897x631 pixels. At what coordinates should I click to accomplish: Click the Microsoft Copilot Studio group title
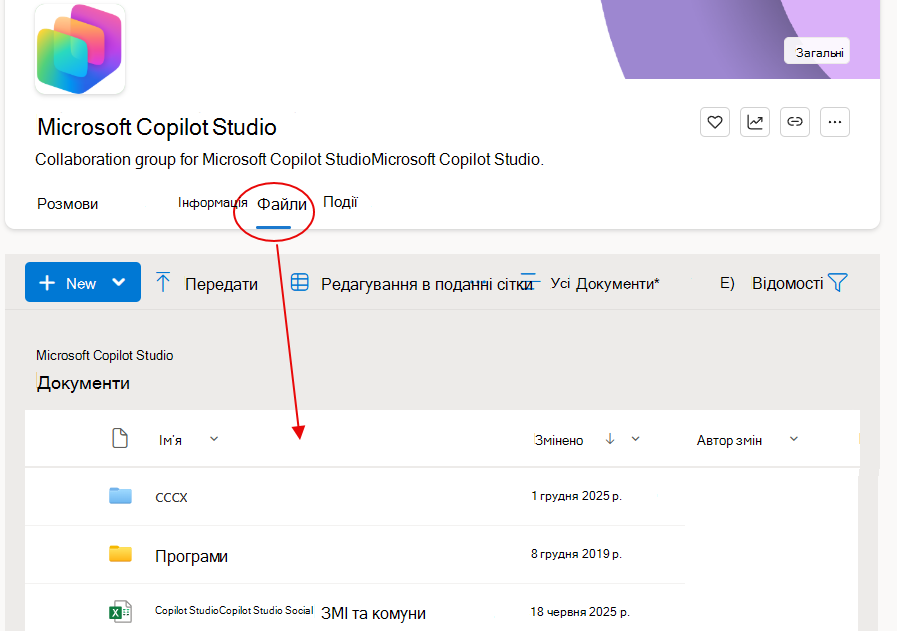pyautogui.click(x=157, y=127)
